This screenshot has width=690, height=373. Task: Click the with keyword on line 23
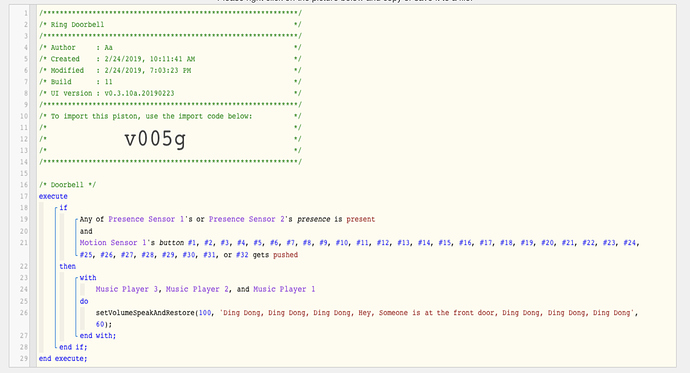(x=88, y=278)
